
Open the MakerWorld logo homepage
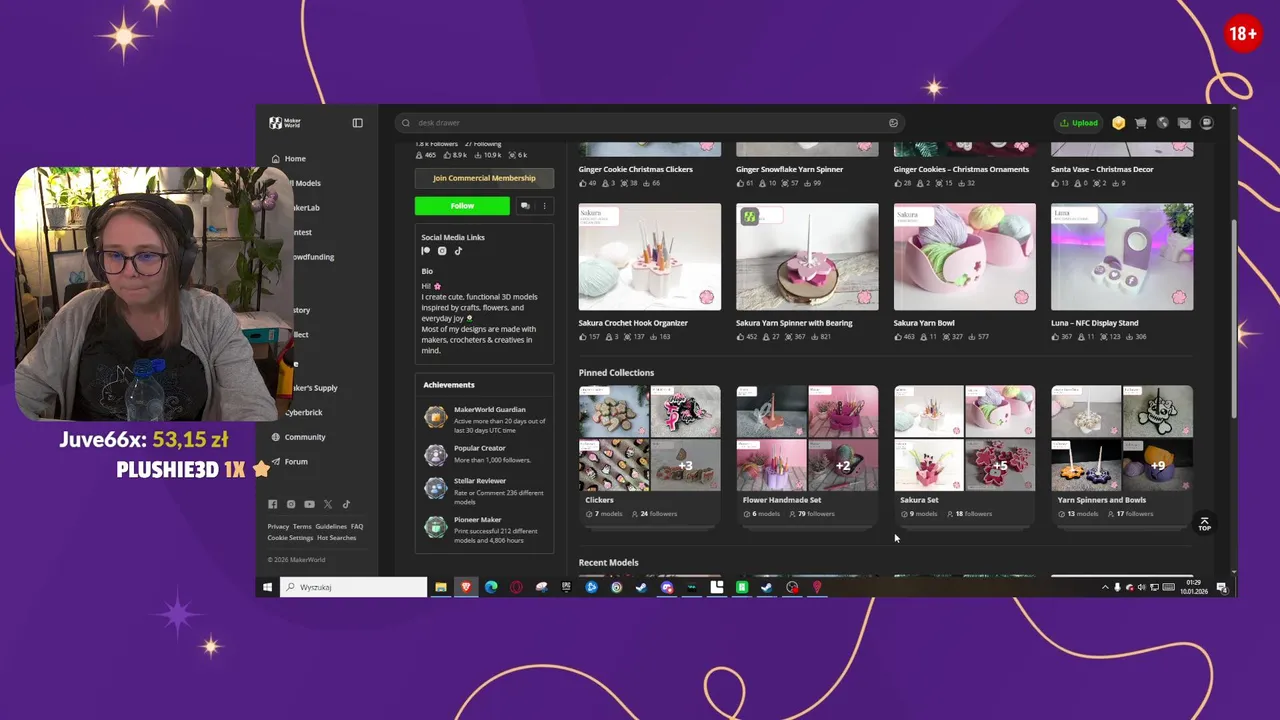[285, 123]
